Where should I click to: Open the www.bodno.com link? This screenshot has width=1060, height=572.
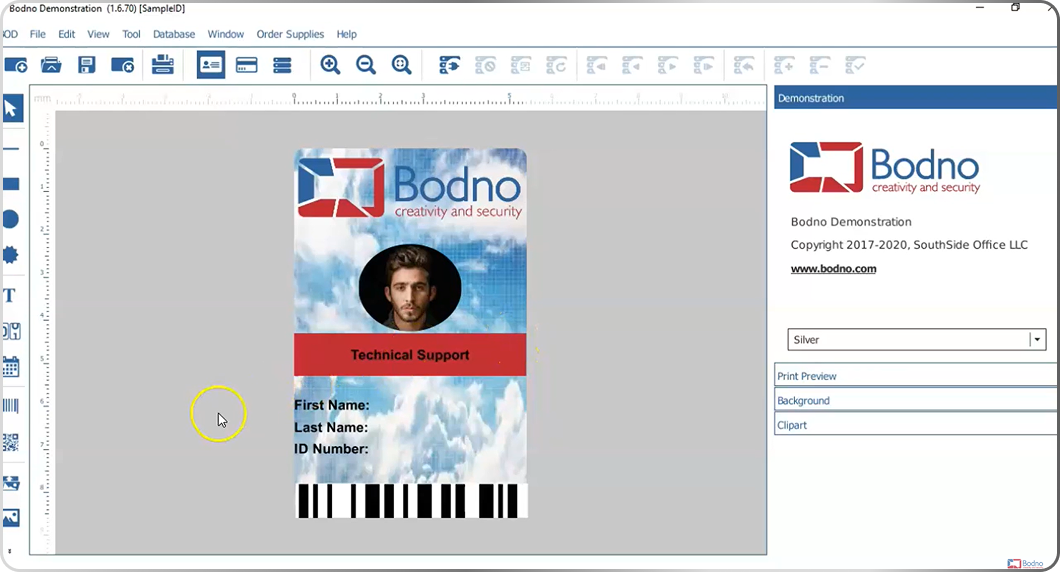pyautogui.click(x=833, y=268)
